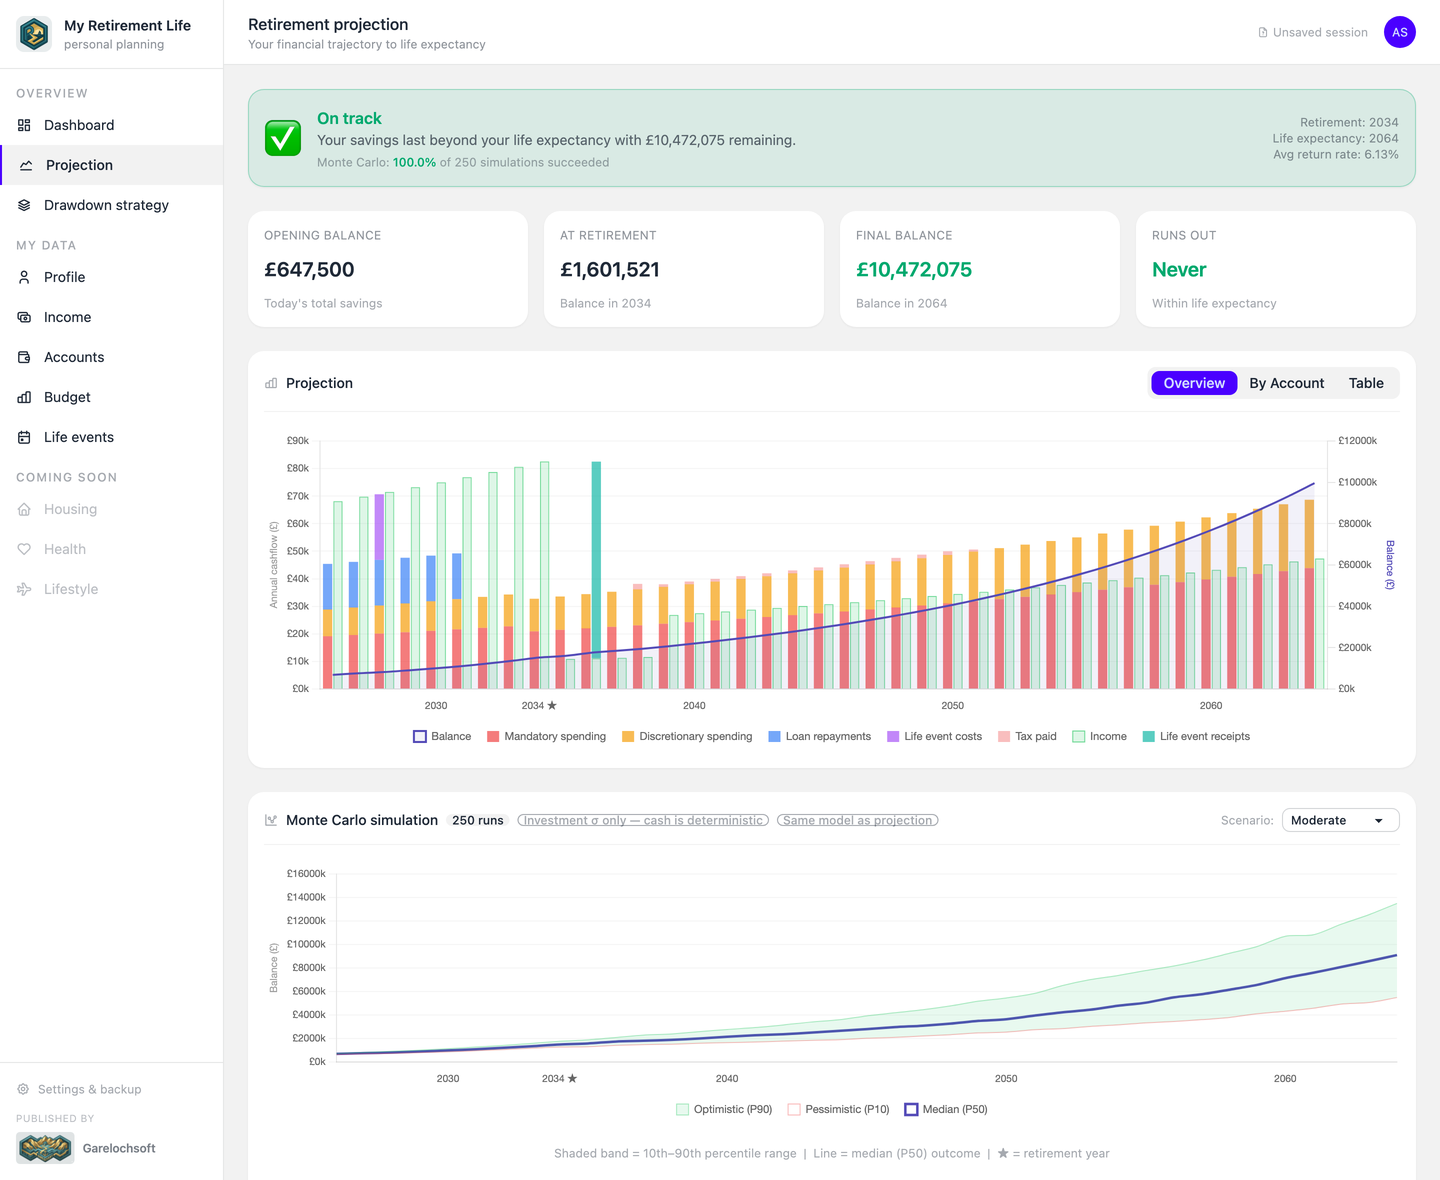Click the Garelochsoft publisher name
Image resolution: width=1440 pixels, height=1180 pixels.
119,1148
